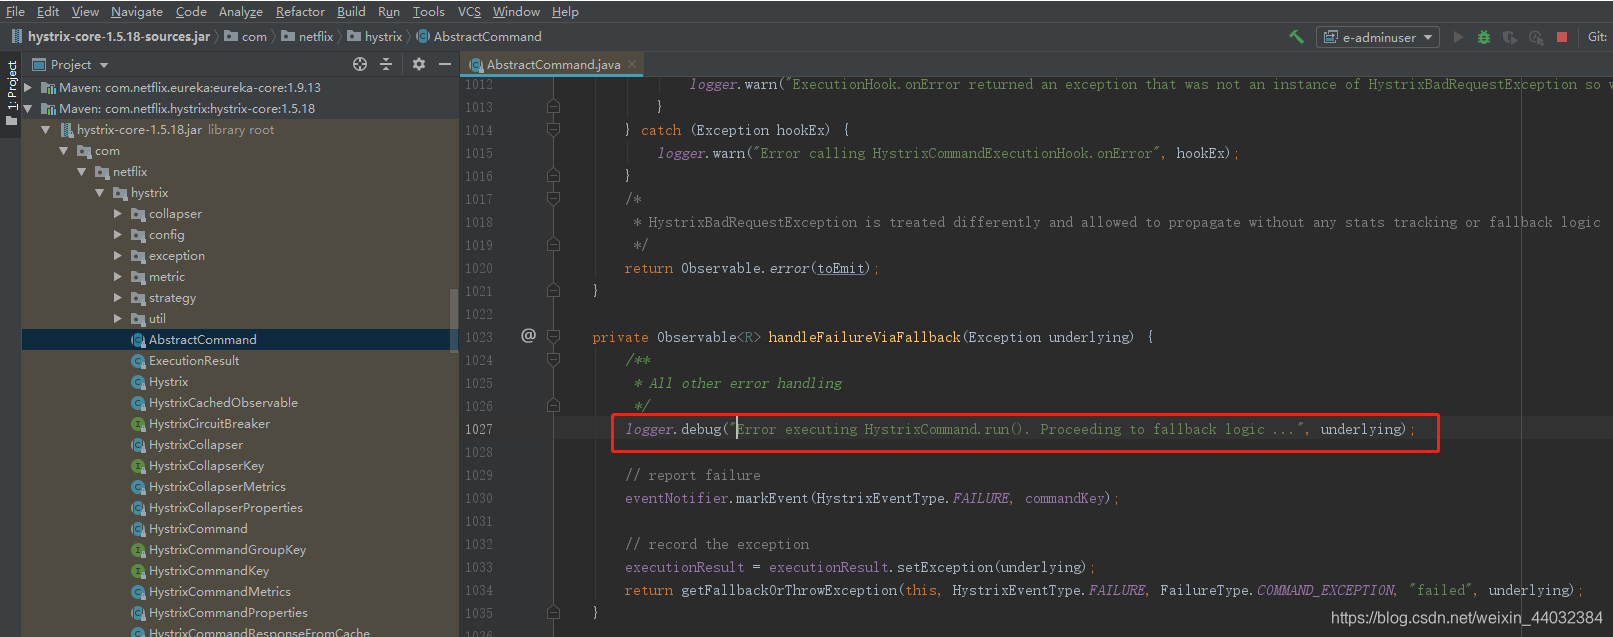Toggle code fold marker at line 1023
1613x637 pixels.
click(x=553, y=337)
